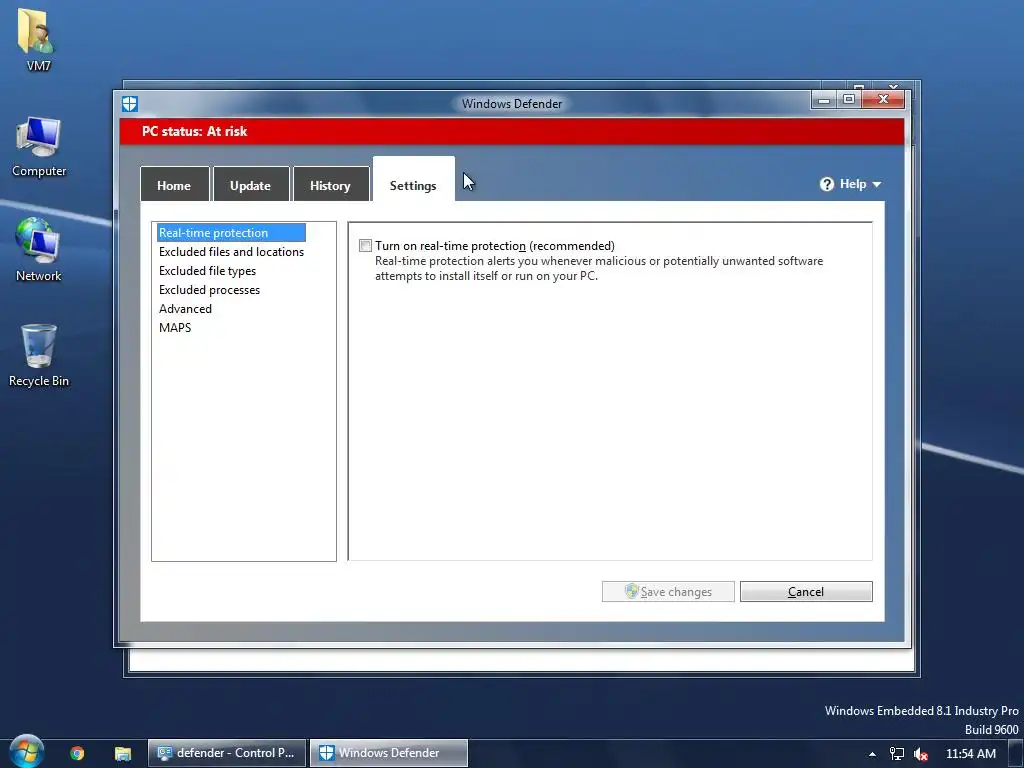Launch Chrome from the taskbar
The height and width of the screenshot is (768, 1024).
pyautogui.click(x=77, y=753)
